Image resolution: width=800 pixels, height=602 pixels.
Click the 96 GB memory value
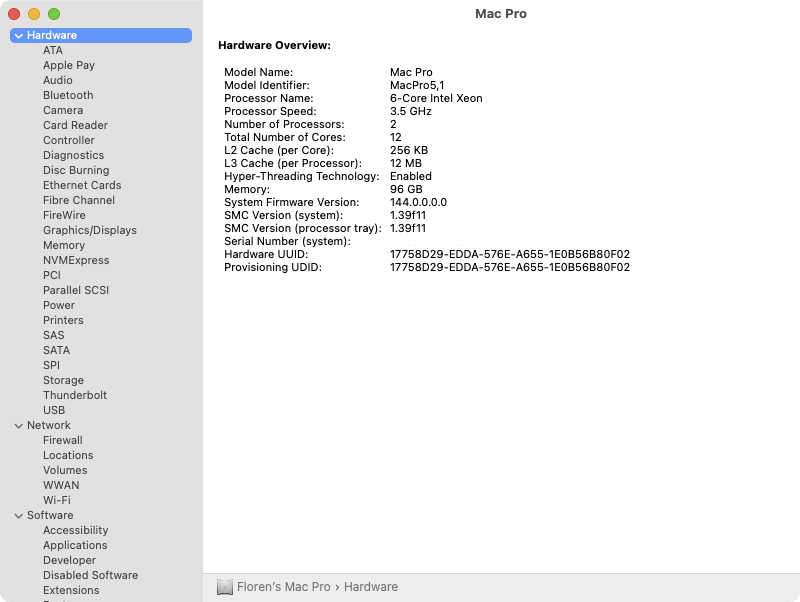pyautogui.click(x=406, y=189)
